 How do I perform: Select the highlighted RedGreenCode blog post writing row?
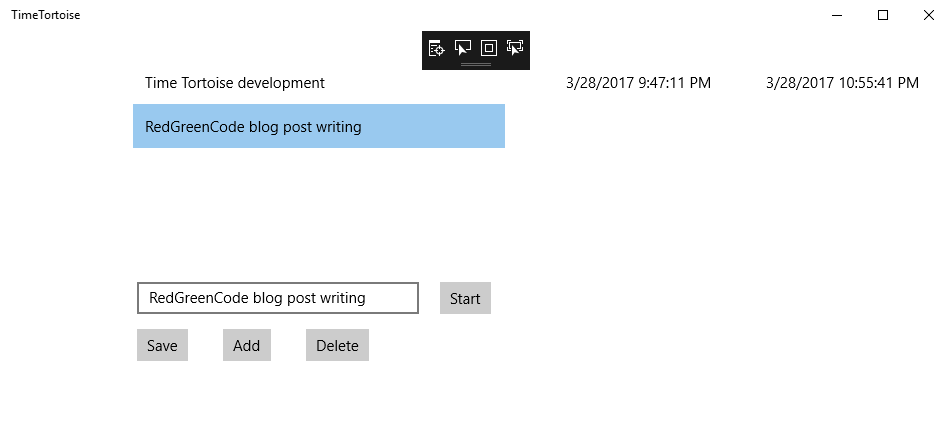[x=318, y=127]
